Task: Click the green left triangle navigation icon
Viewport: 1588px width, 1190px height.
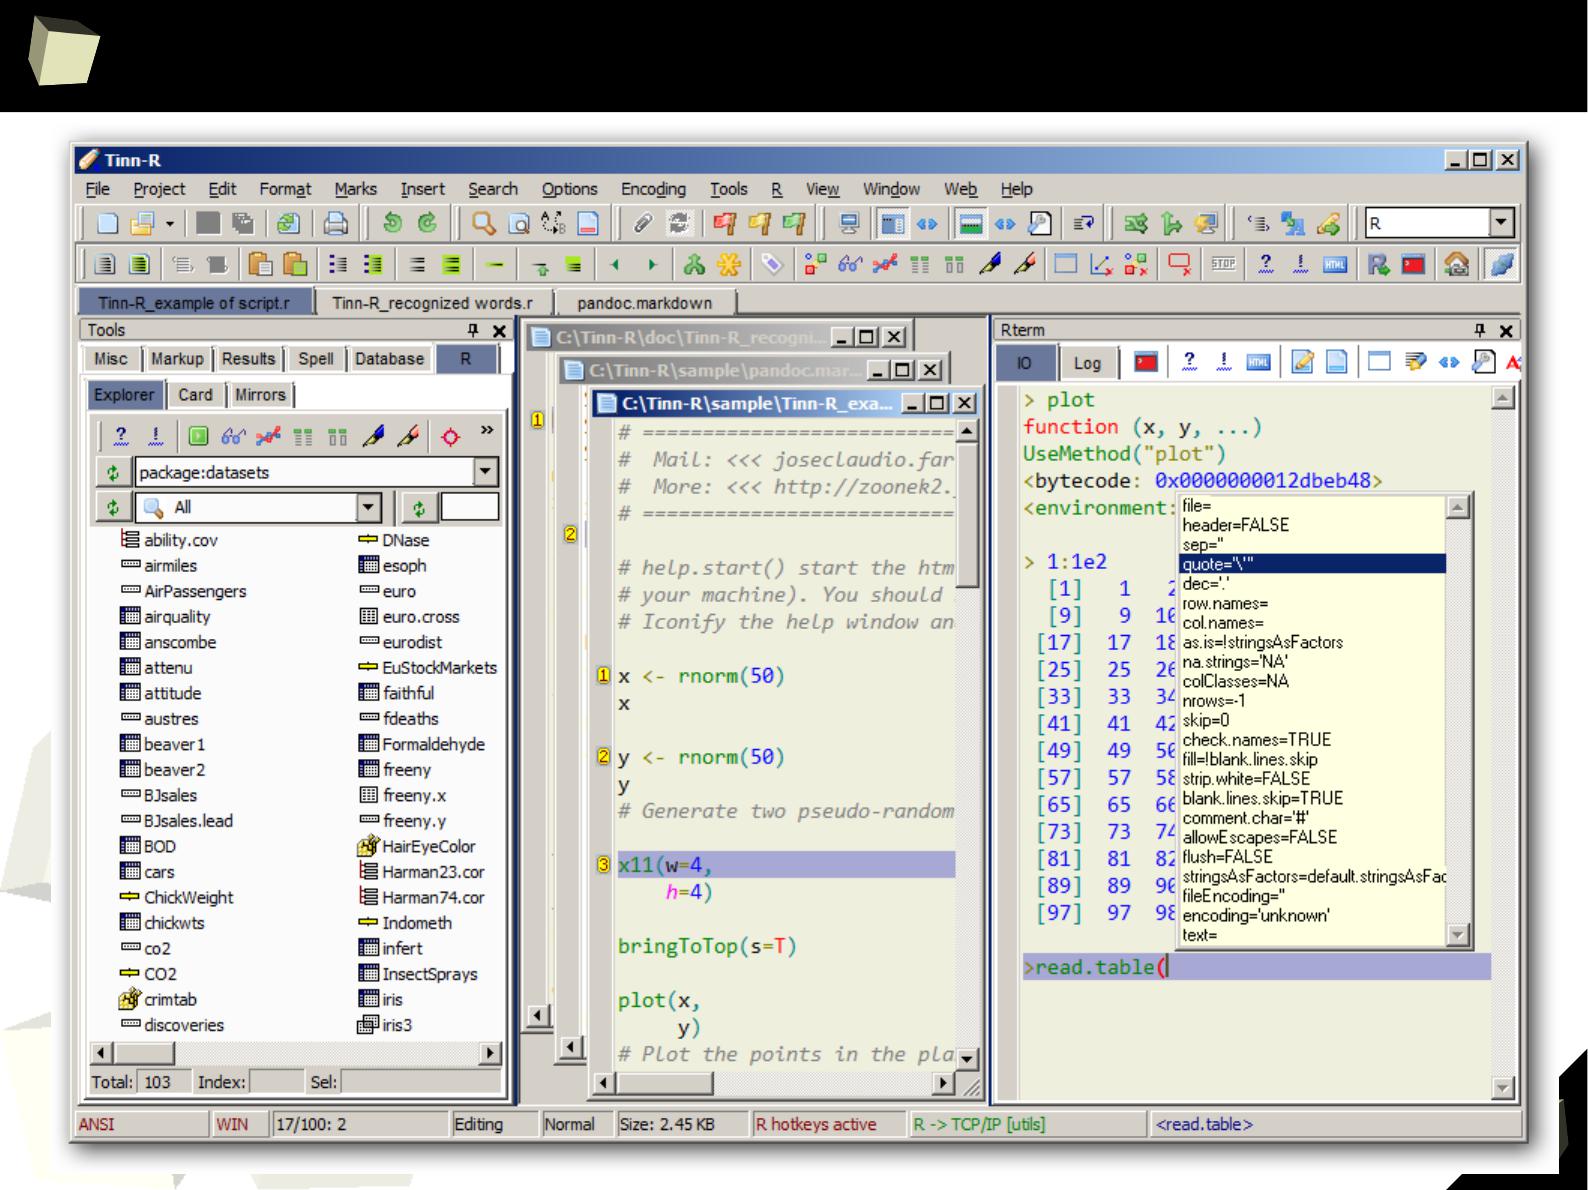Action: tap(615, 265)
